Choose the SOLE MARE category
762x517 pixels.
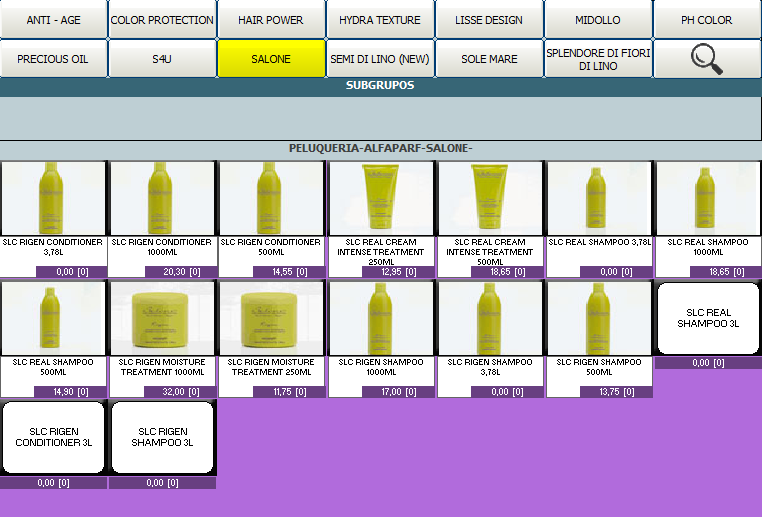pos(489,59)
